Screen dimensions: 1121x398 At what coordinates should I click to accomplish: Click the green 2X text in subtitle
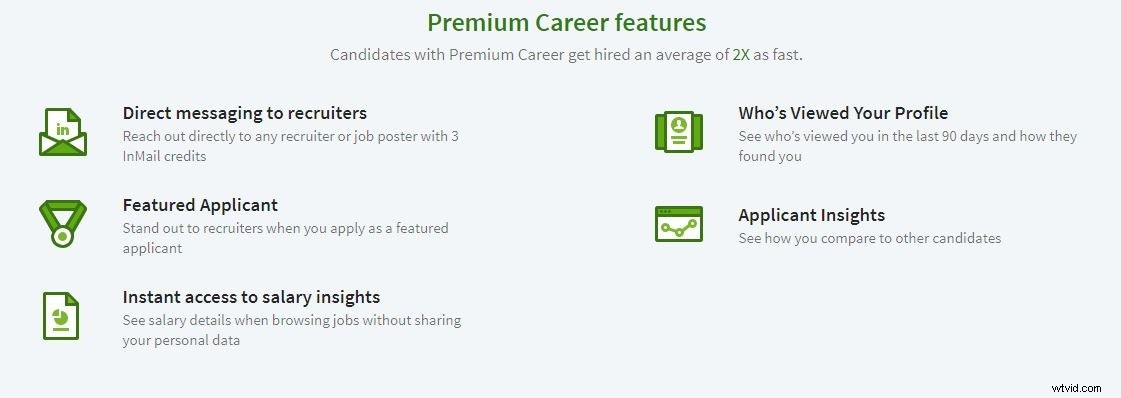pos(741,55)
